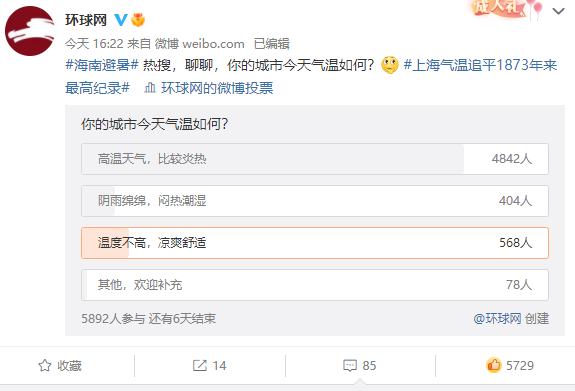The height and width of the screenshot is (391, 575).
Task: Select the poll option 阴雨绵绵，闷热潮湿
Action: click(x=315, y=201)
